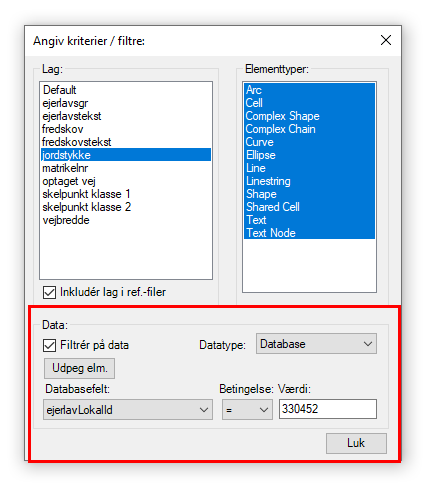Click the Udpeg elm. button

[79, 368]
